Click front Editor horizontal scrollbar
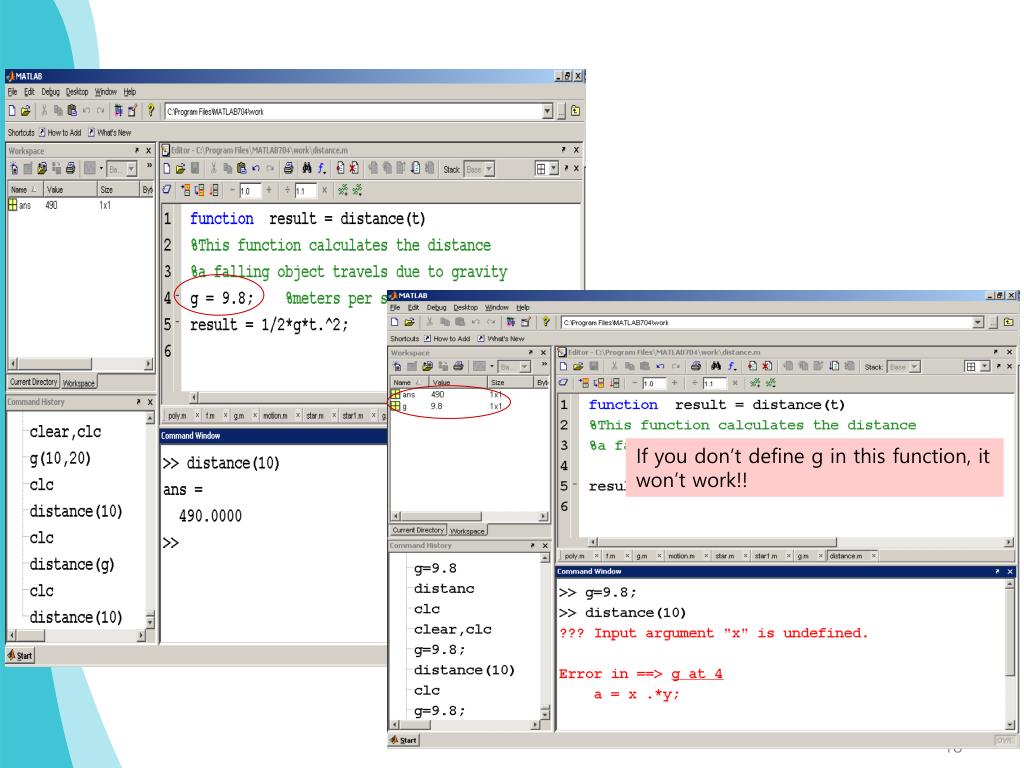1024x768 pixels. pos(800,542)
